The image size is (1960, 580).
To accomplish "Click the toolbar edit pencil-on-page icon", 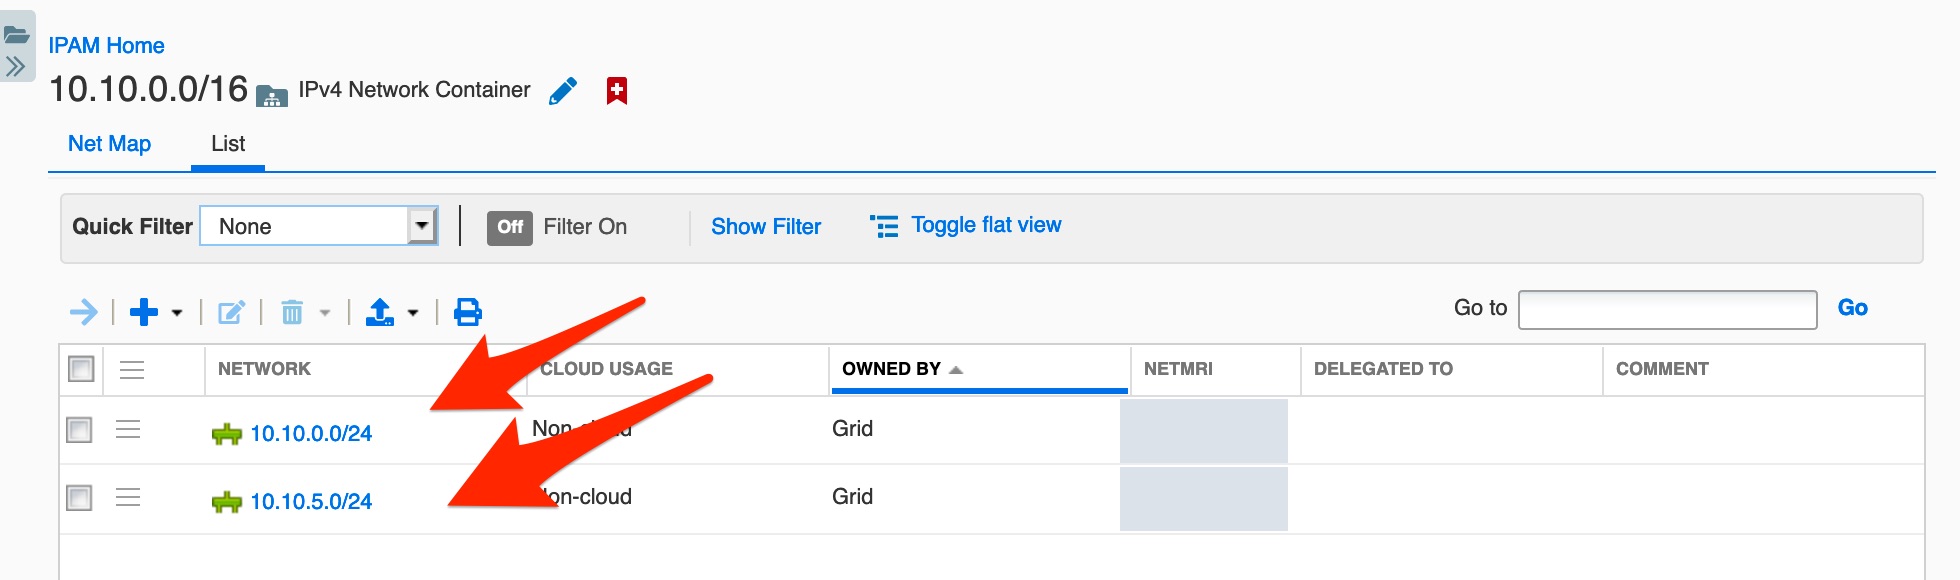I will click(x=231, y=313).
